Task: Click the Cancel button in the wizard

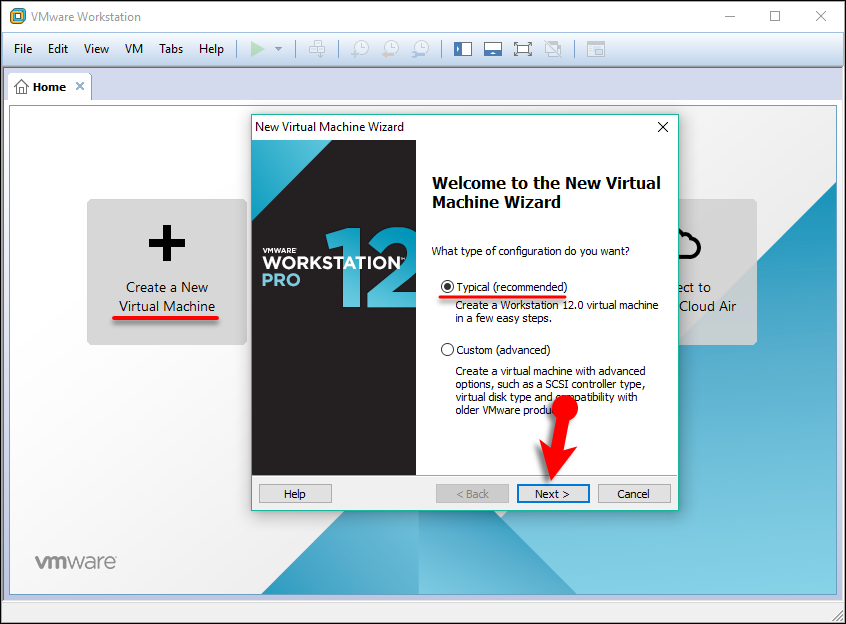Action: pos(634,493)
